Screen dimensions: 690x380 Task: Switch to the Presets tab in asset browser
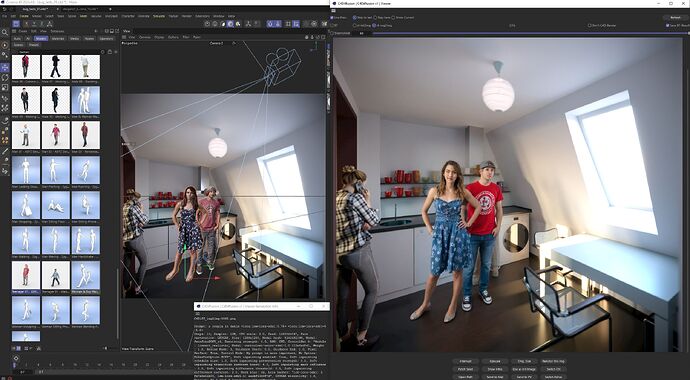[34, 45]
